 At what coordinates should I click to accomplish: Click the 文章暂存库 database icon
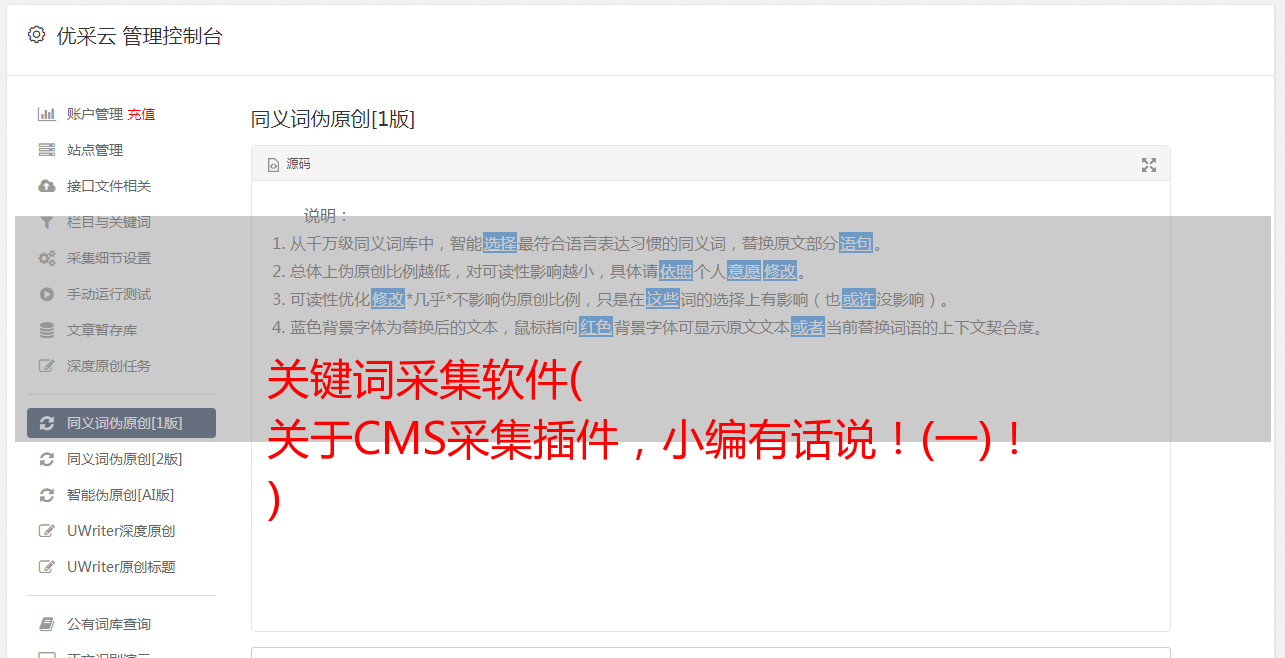[46, 330]
